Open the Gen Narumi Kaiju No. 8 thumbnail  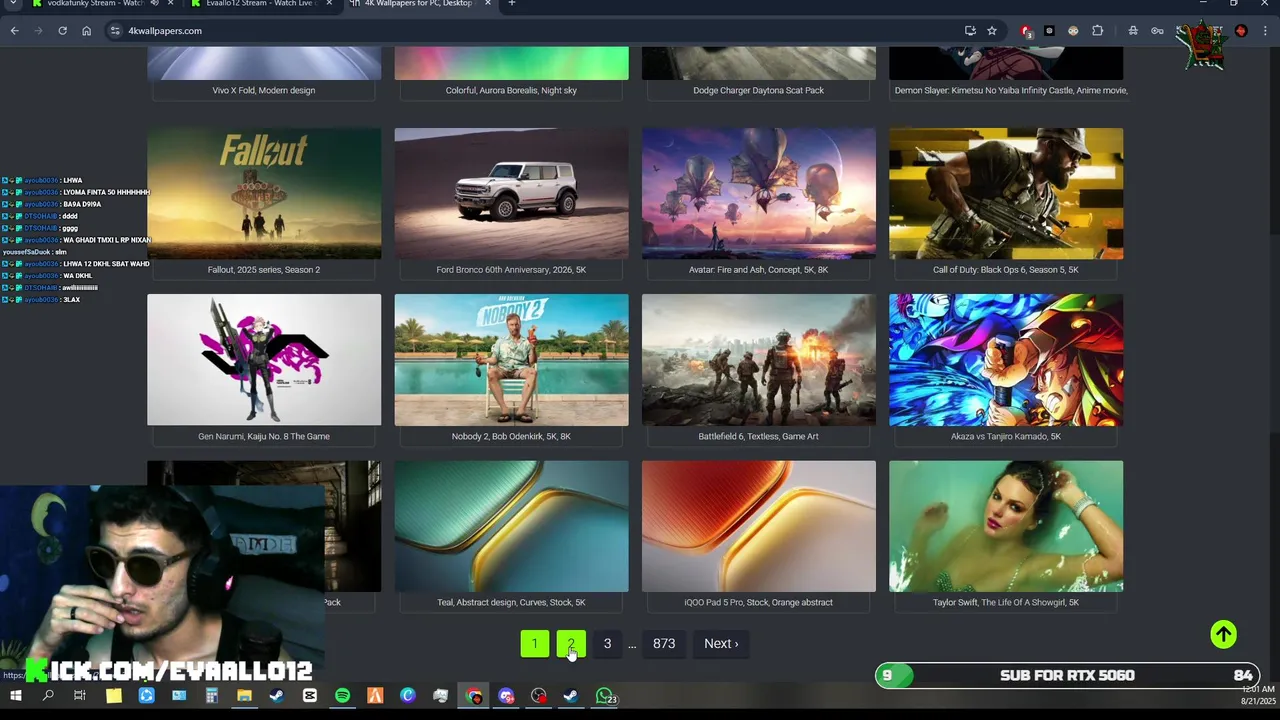click(x=264, y=360)
